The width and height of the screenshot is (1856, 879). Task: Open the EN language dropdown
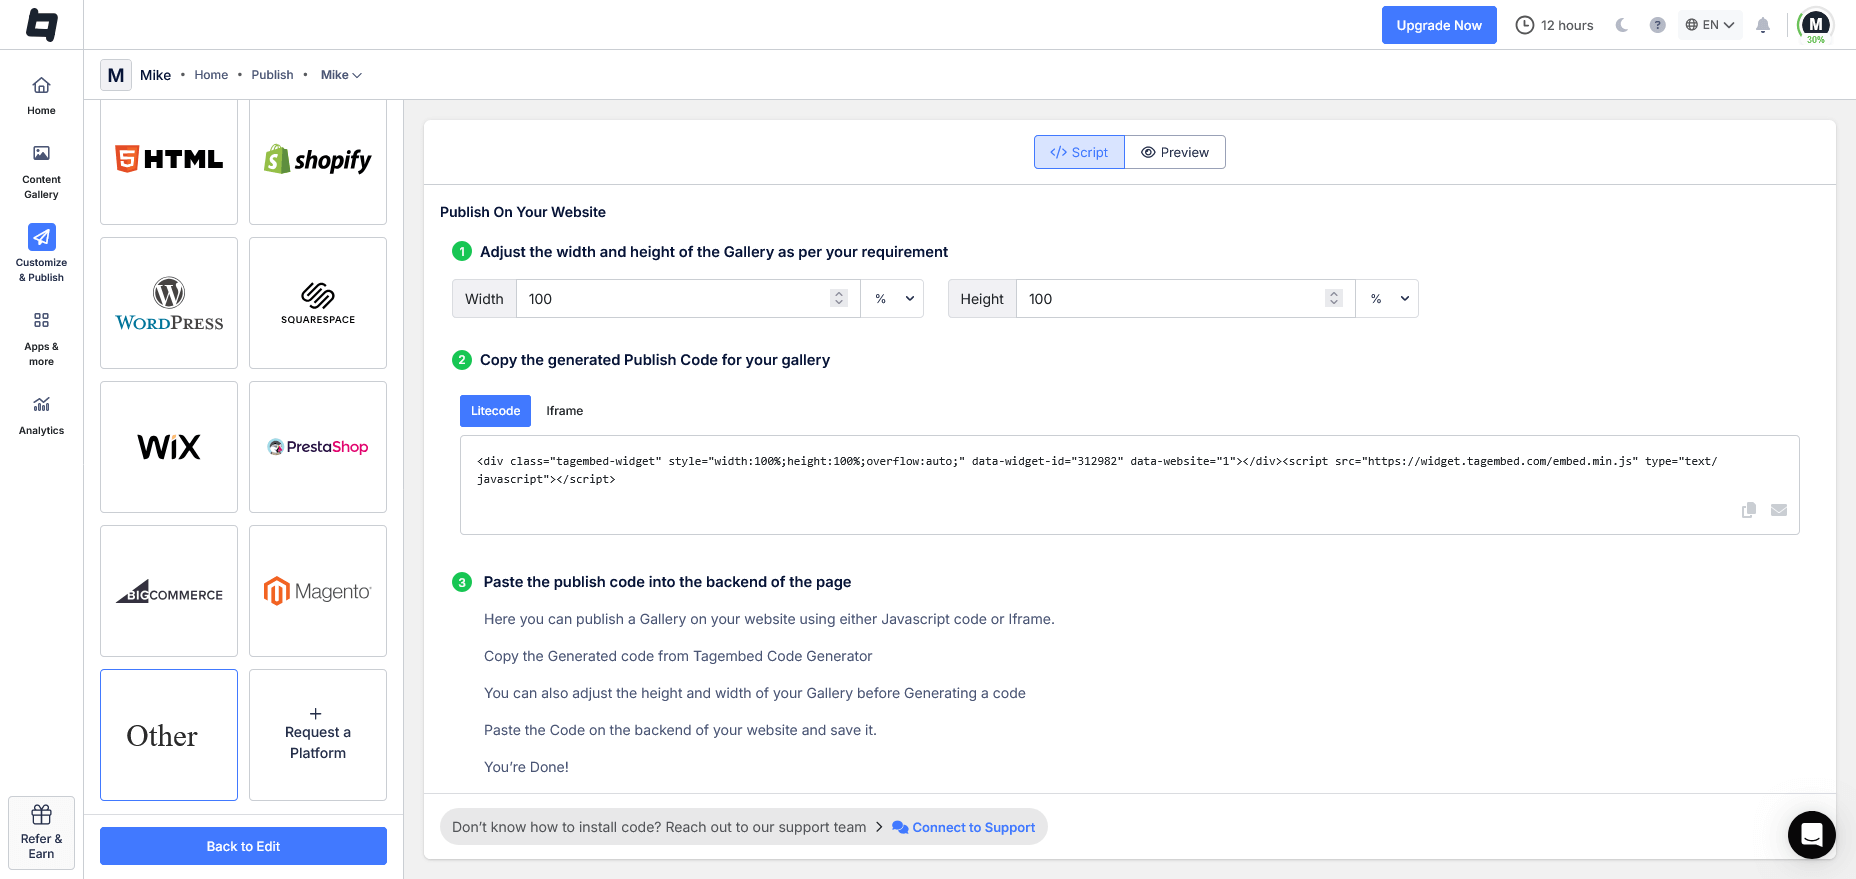1710,25
